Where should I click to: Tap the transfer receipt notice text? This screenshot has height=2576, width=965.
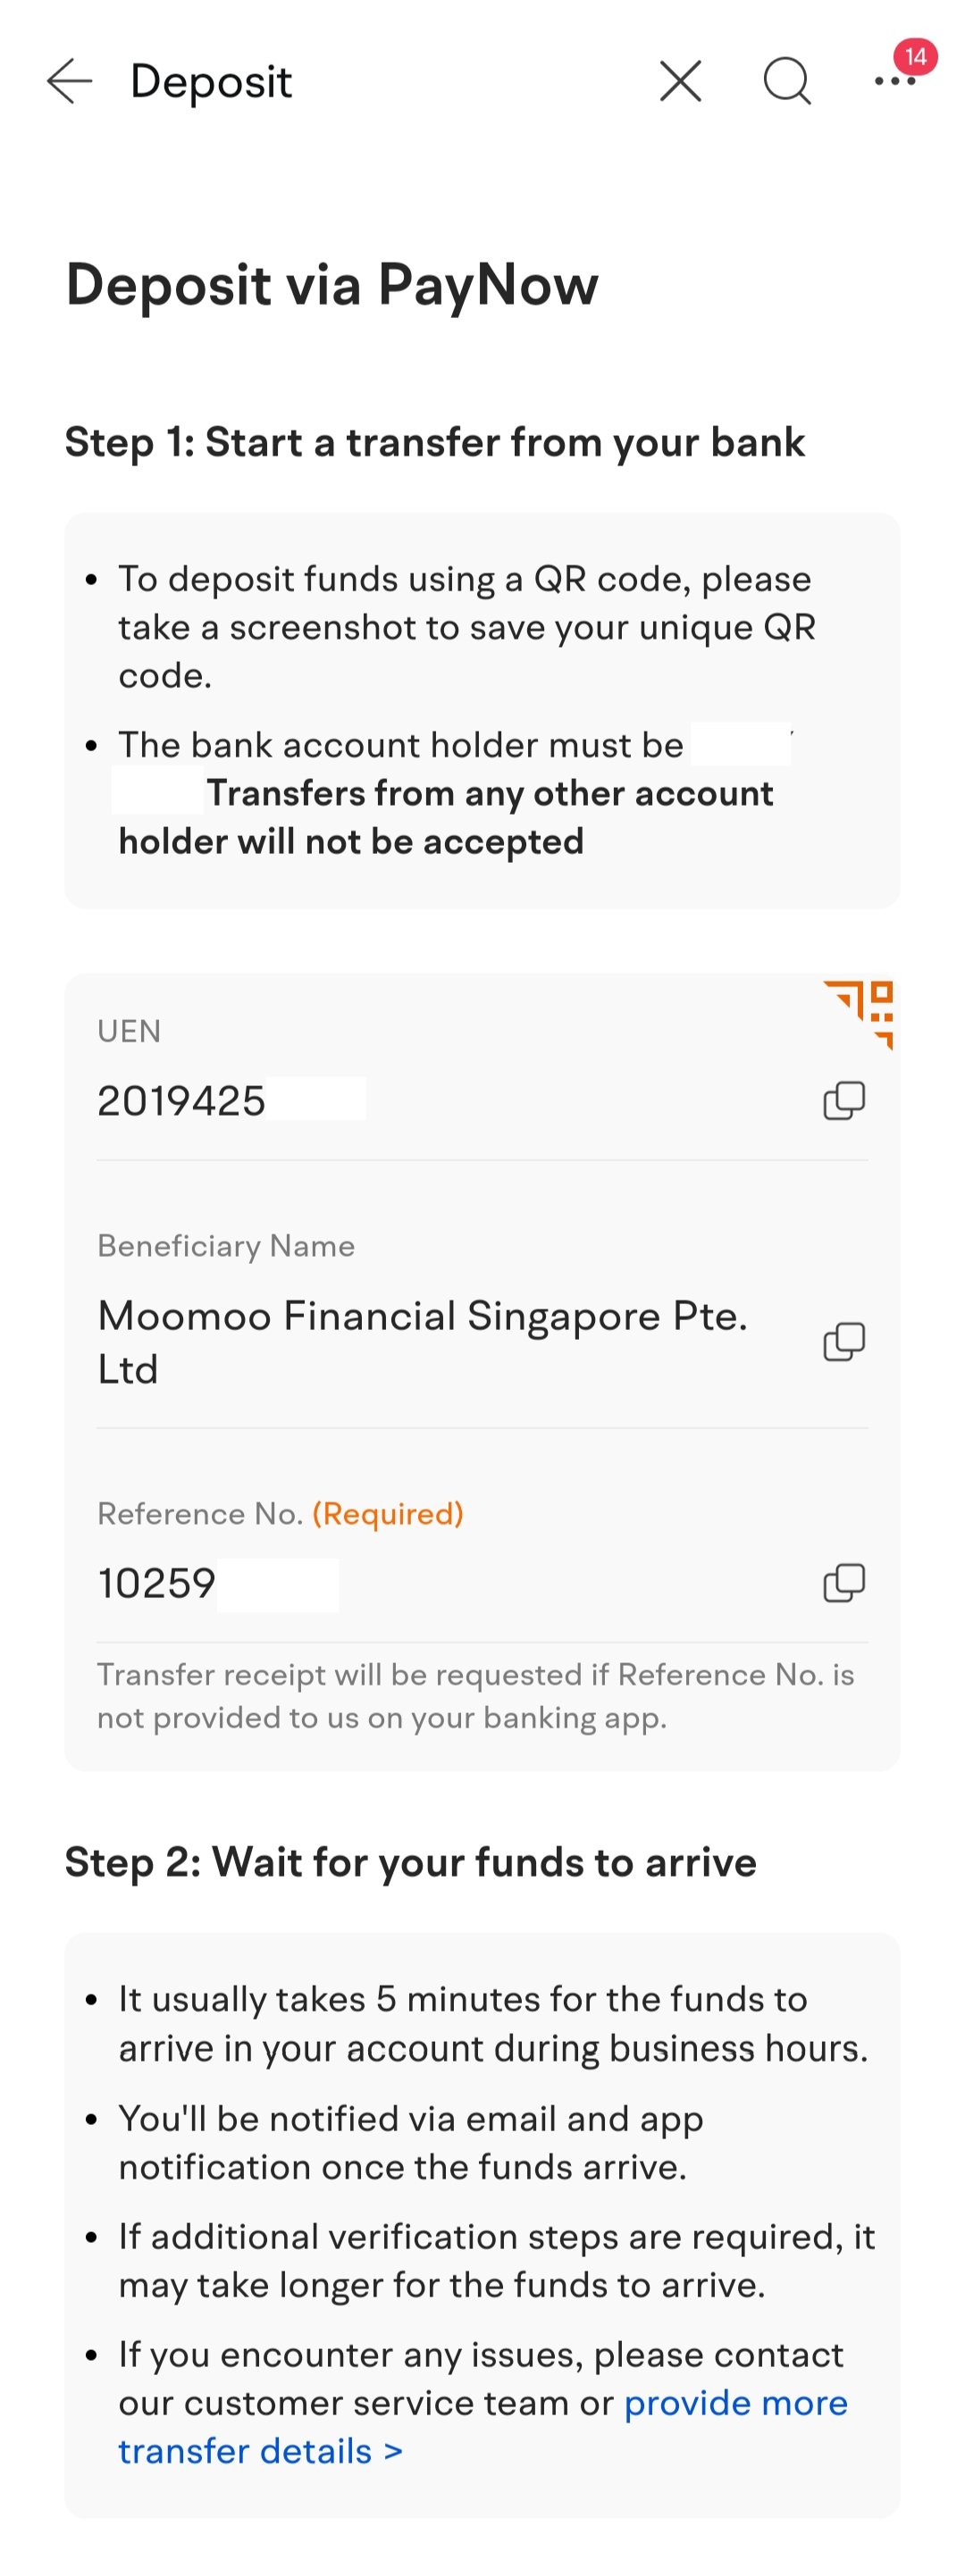coord(476,1696)
